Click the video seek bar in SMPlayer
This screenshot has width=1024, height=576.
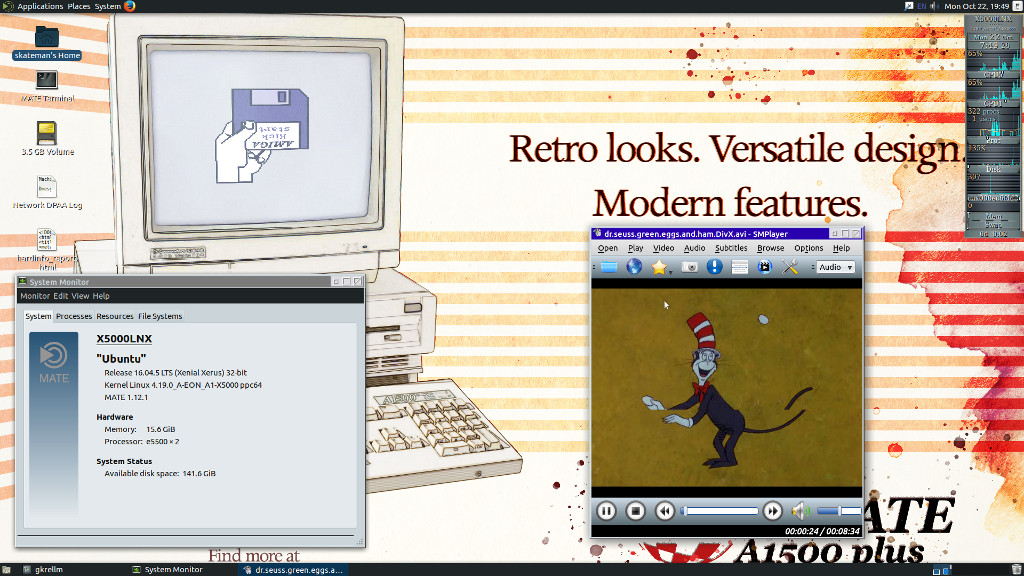719,511
